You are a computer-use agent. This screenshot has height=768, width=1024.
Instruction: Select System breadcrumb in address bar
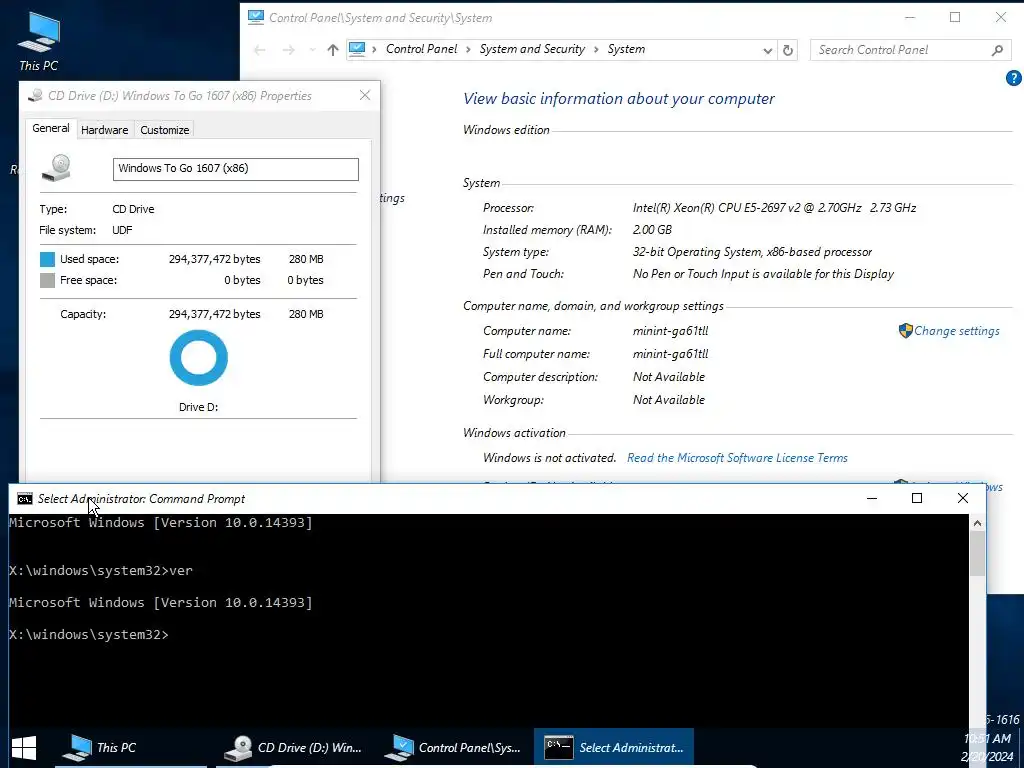[626, 49]
